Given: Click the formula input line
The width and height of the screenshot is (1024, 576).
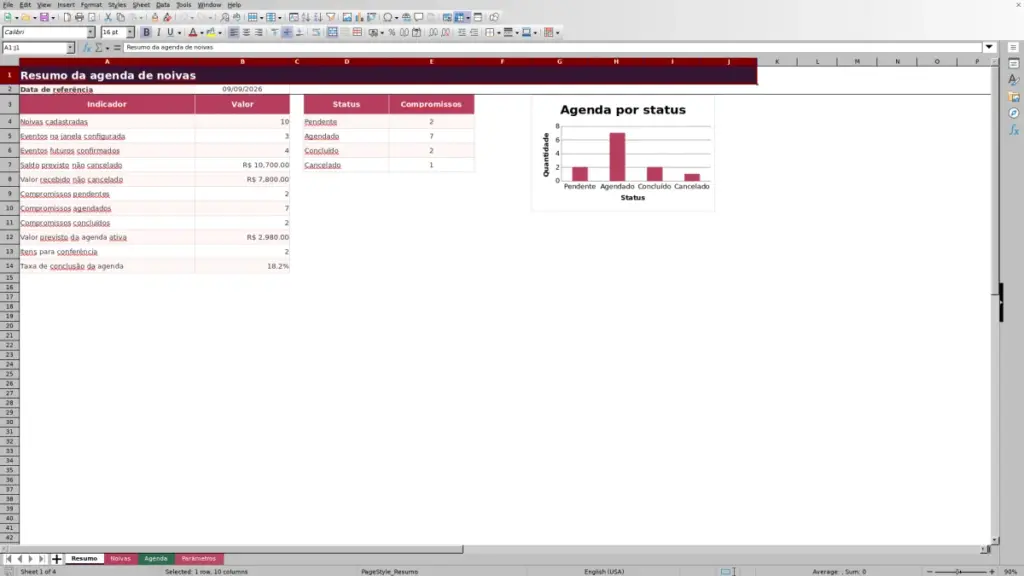Looking at the screenshot, I should (x=552, y=48).
